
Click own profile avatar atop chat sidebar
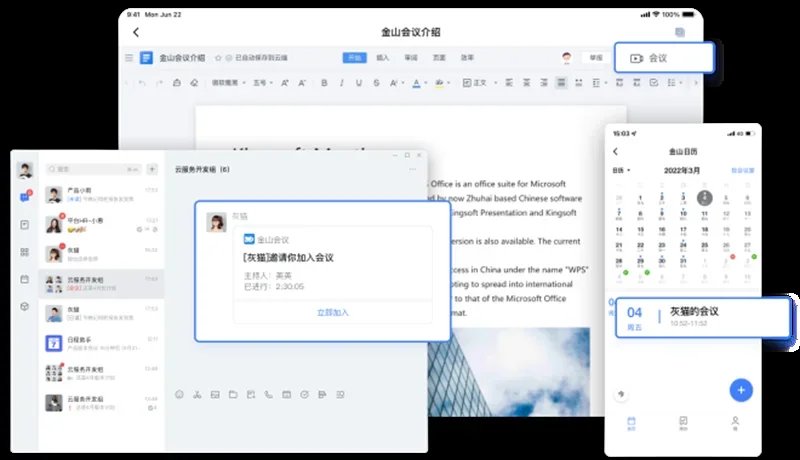point(25,170)
